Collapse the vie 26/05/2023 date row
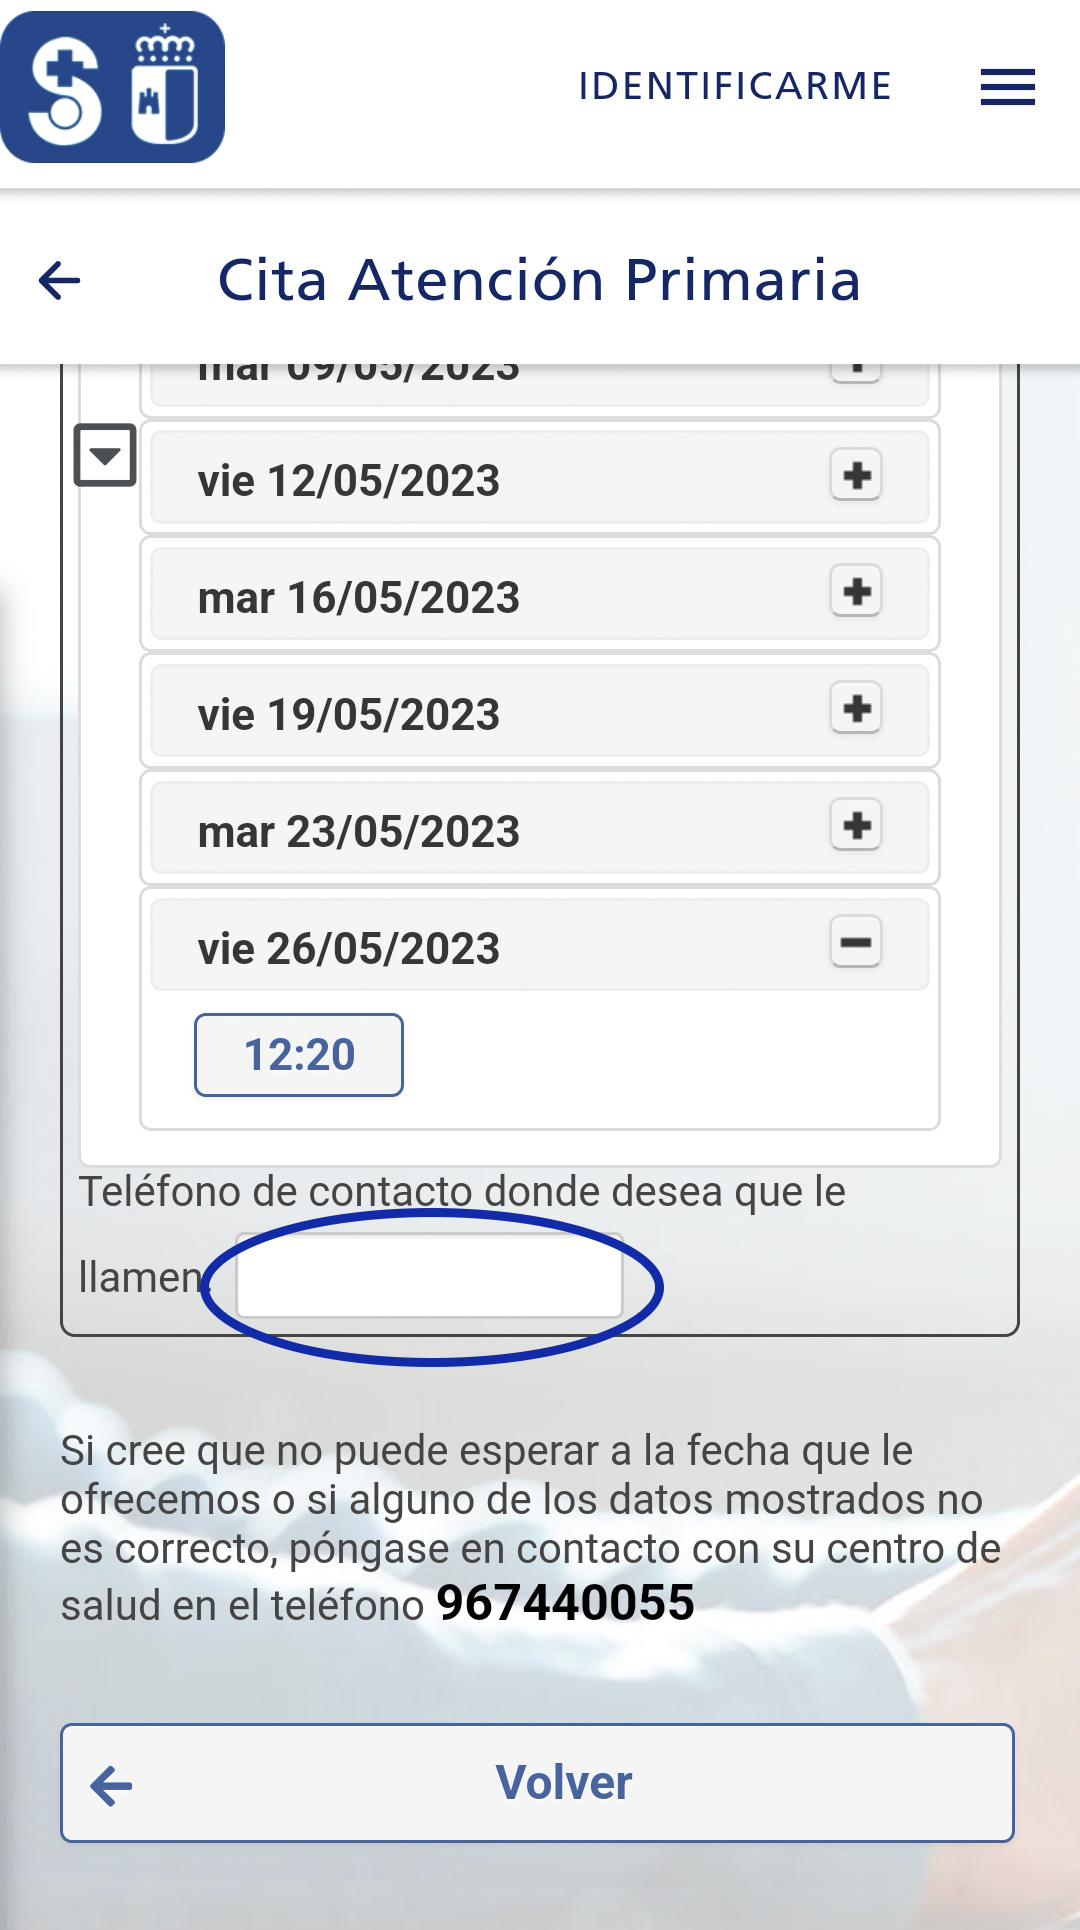 [x=540, y=946]
